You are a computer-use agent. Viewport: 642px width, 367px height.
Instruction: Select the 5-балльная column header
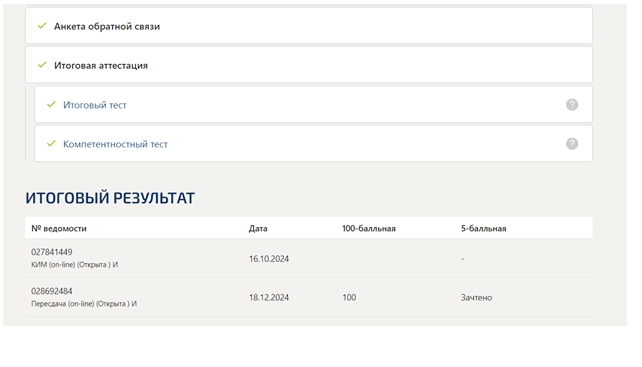pos(484,229)
